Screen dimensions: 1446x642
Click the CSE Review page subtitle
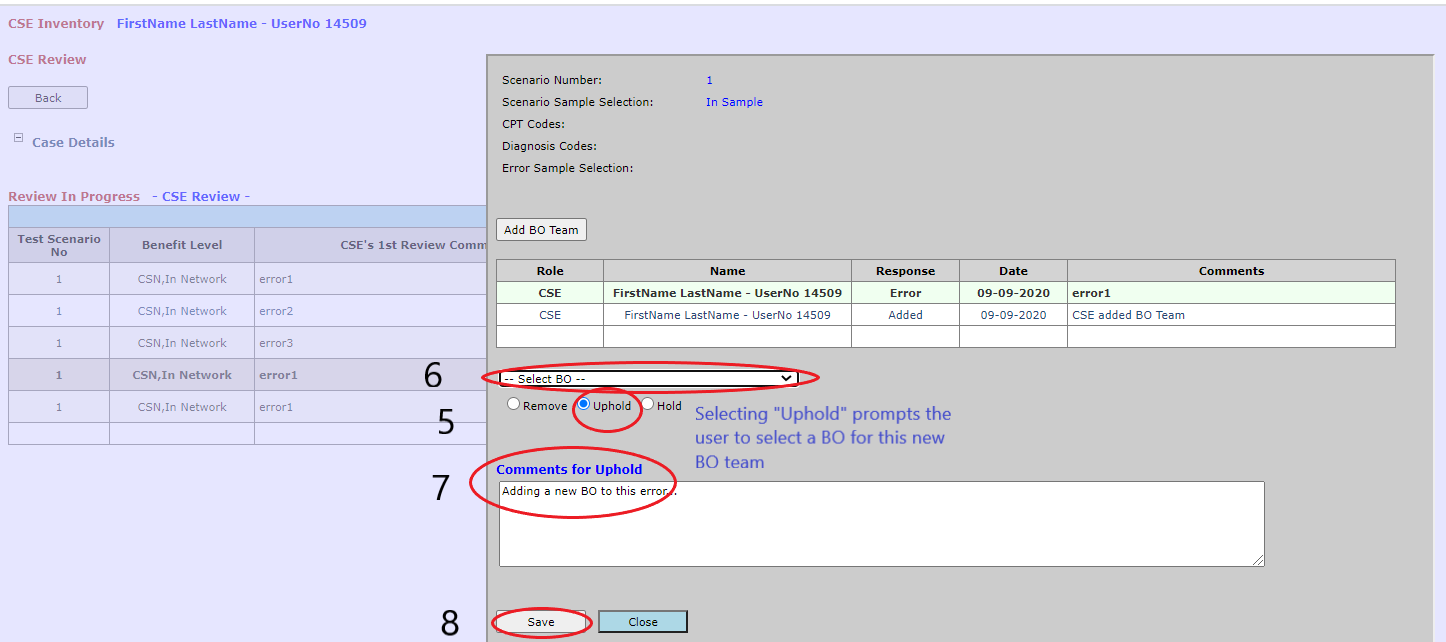47,59
